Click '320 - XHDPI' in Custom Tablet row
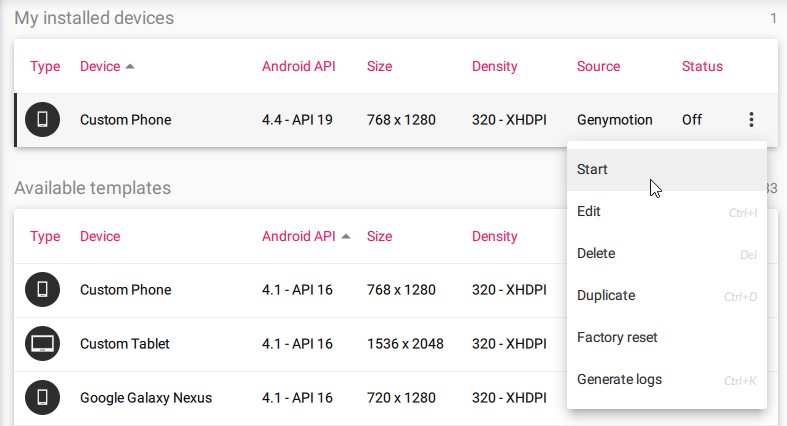This screenshot has height=426, width=787. [x=509, y=344]
